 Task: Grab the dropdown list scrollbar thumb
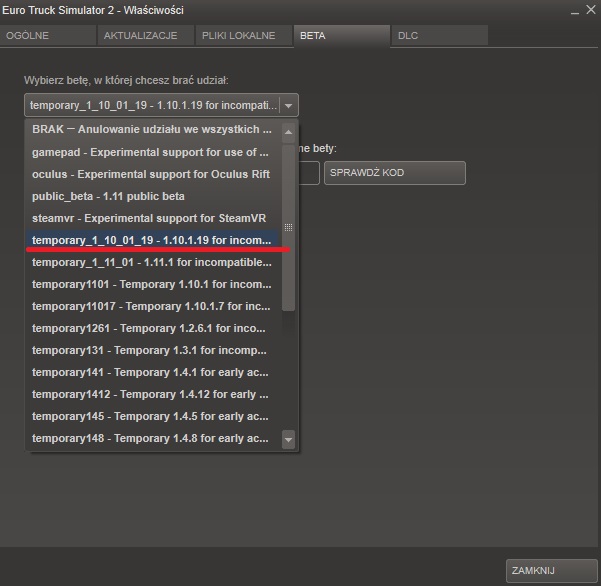pos(288,228)
